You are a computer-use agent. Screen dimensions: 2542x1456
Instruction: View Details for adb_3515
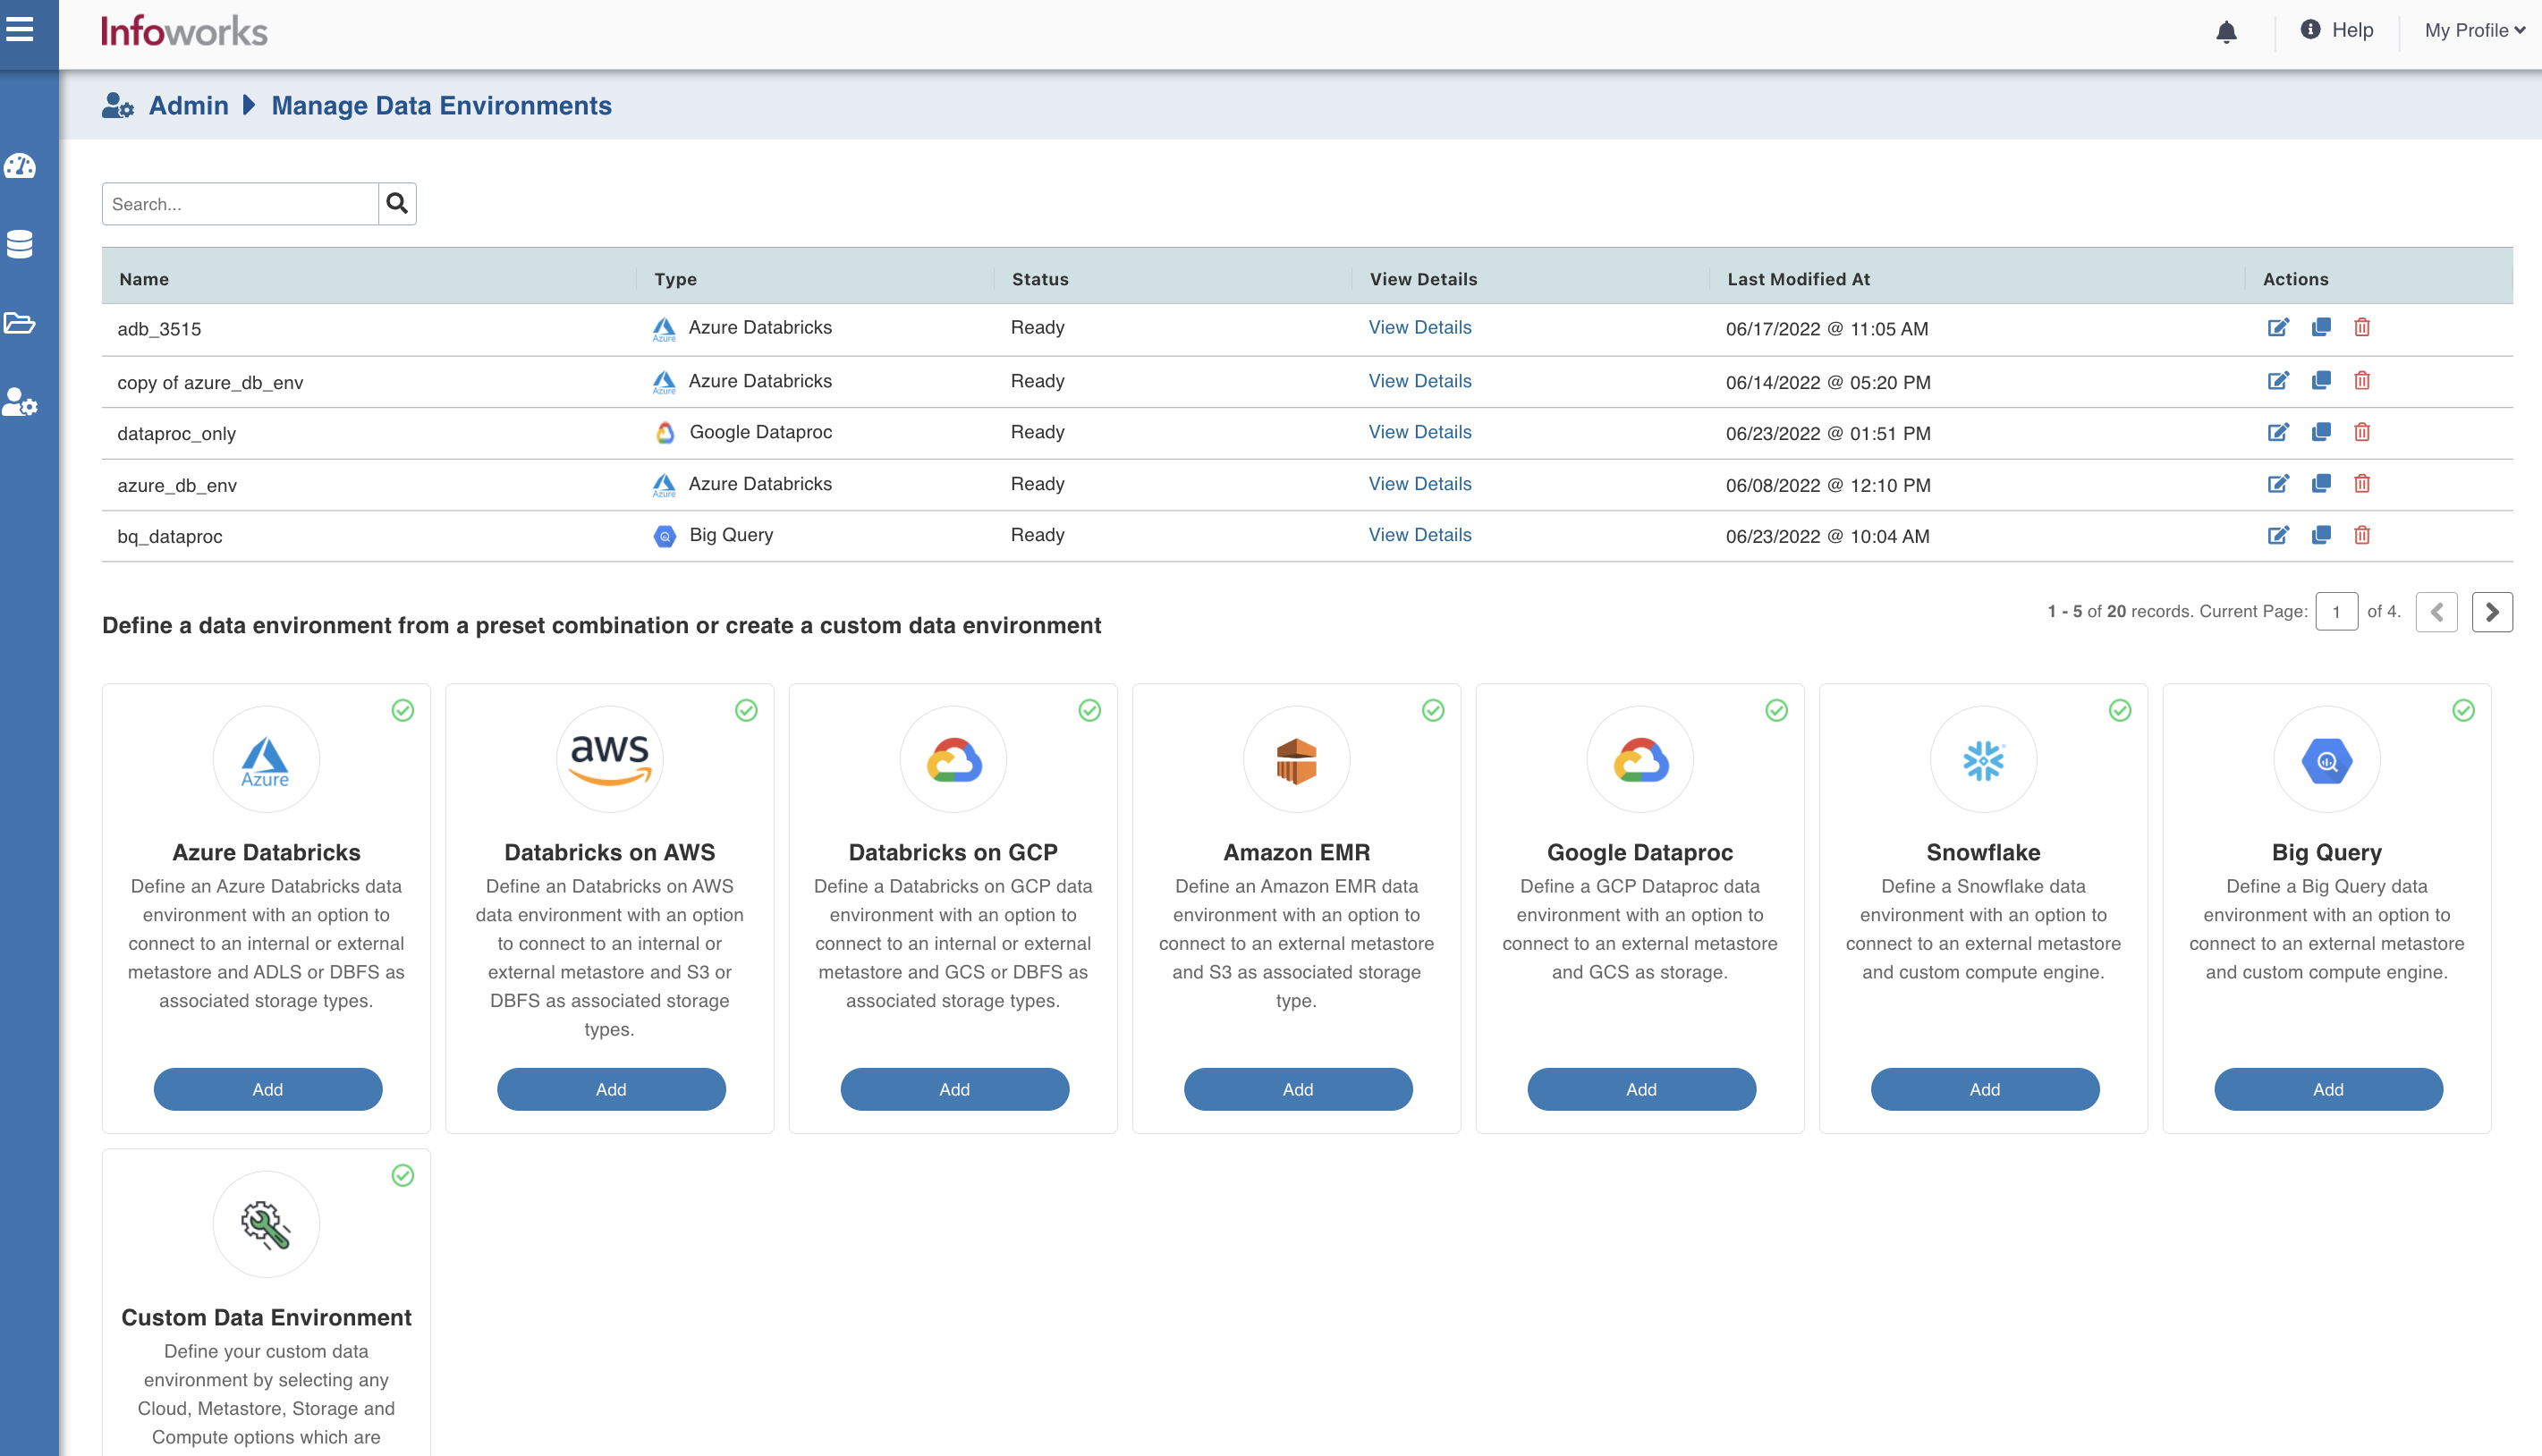pos(1419,327)
